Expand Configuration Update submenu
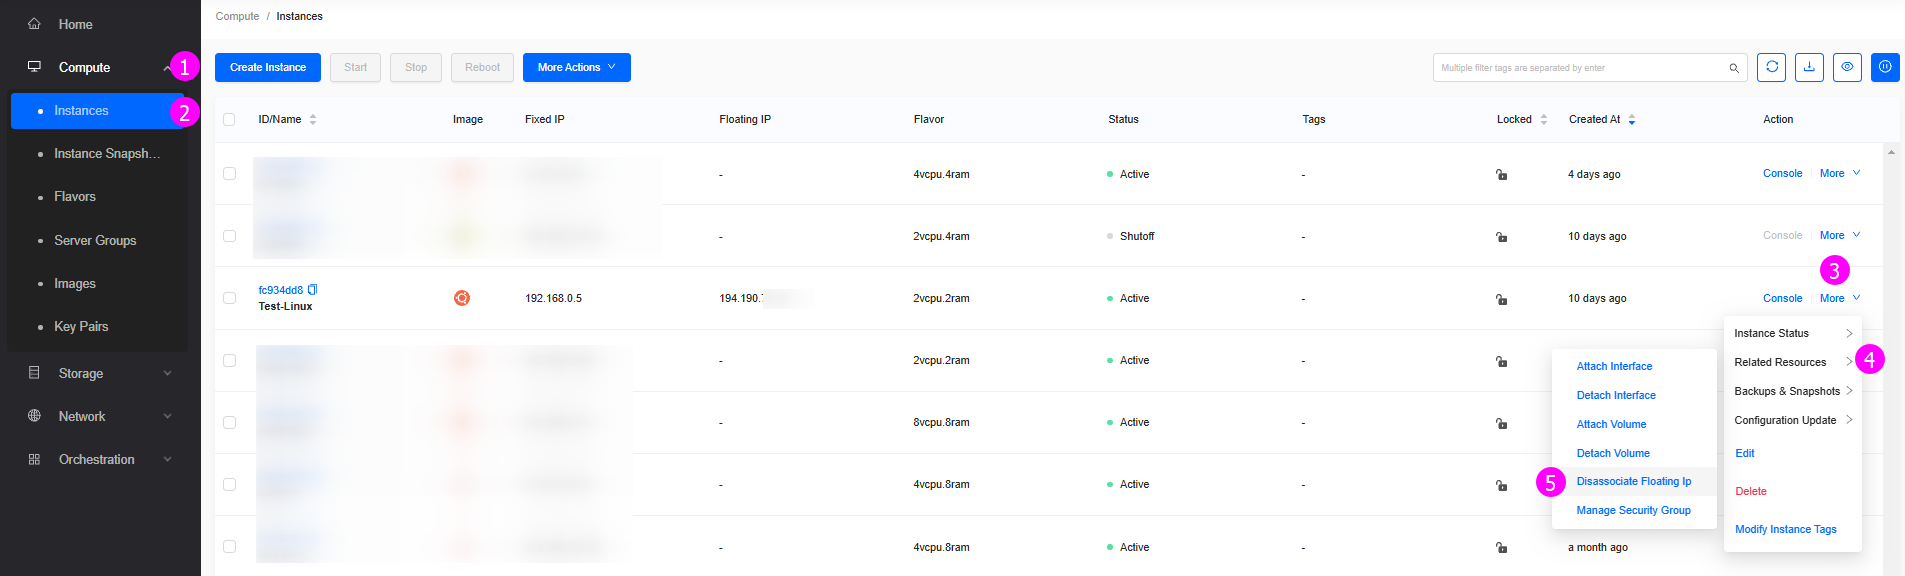Image resolution: width=1905 pixels, height=576 pixels. (x=1793, y=420)
